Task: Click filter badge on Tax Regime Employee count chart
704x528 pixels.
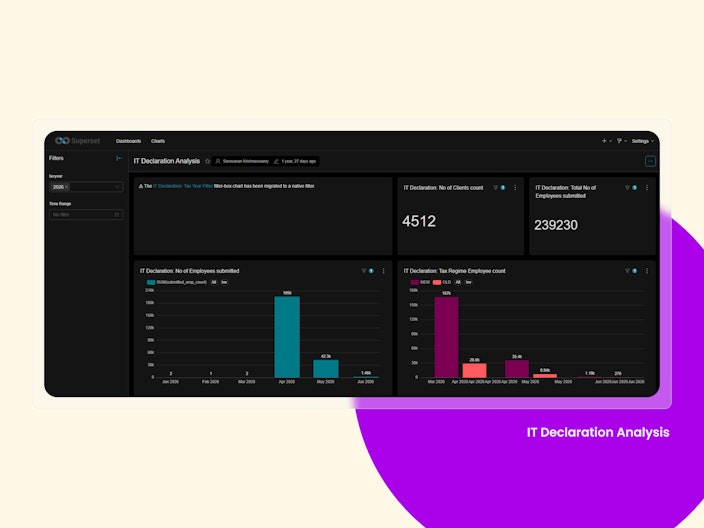Action: tap(634, 271)
